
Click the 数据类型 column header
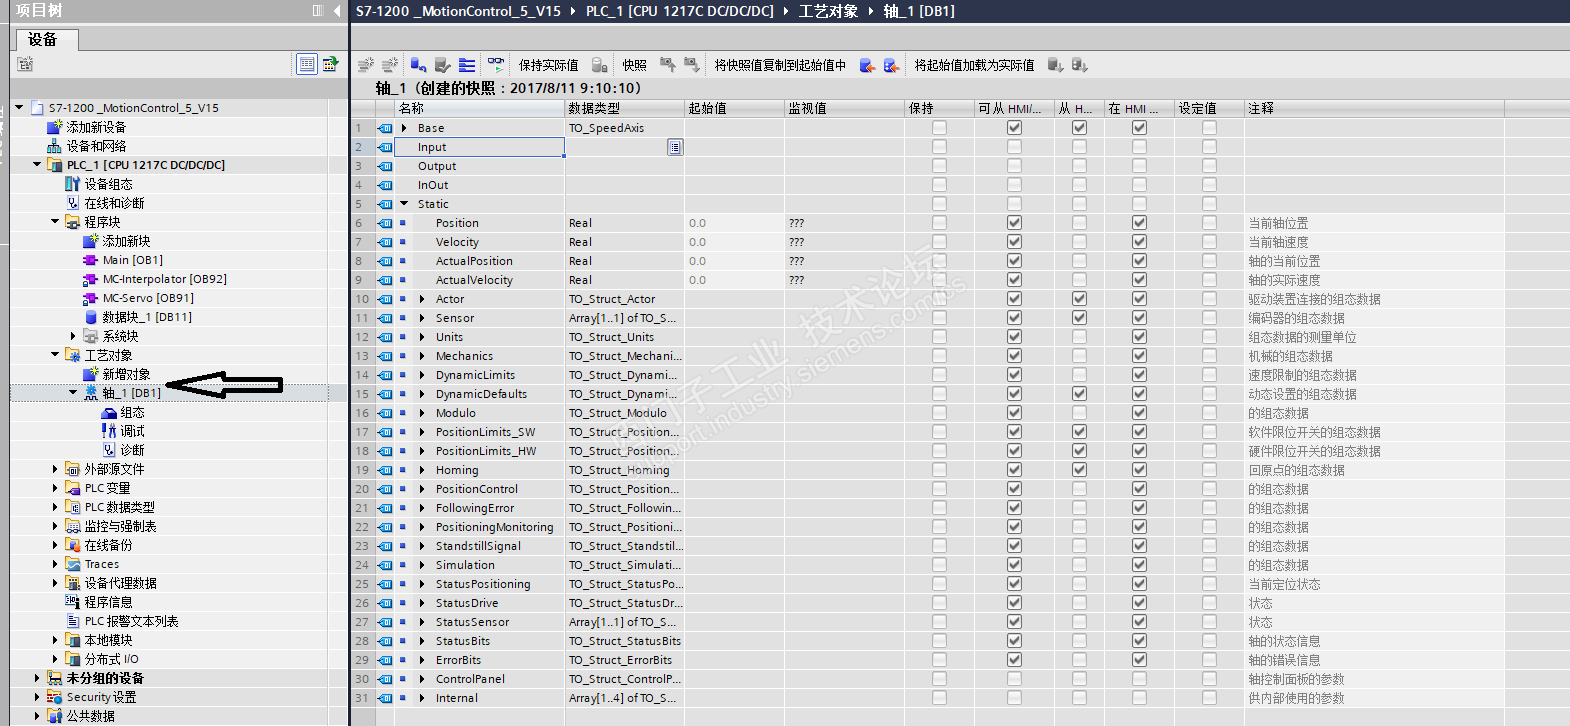click(625, 108)
